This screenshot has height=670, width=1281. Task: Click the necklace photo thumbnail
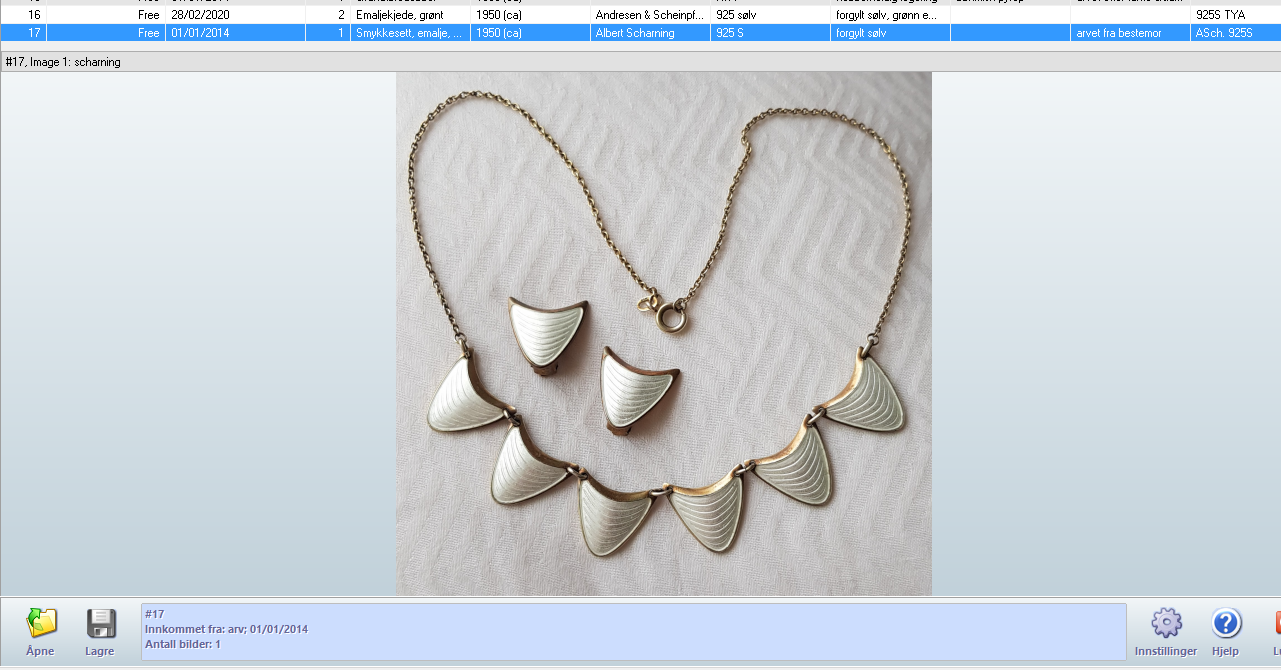point(663,333)
